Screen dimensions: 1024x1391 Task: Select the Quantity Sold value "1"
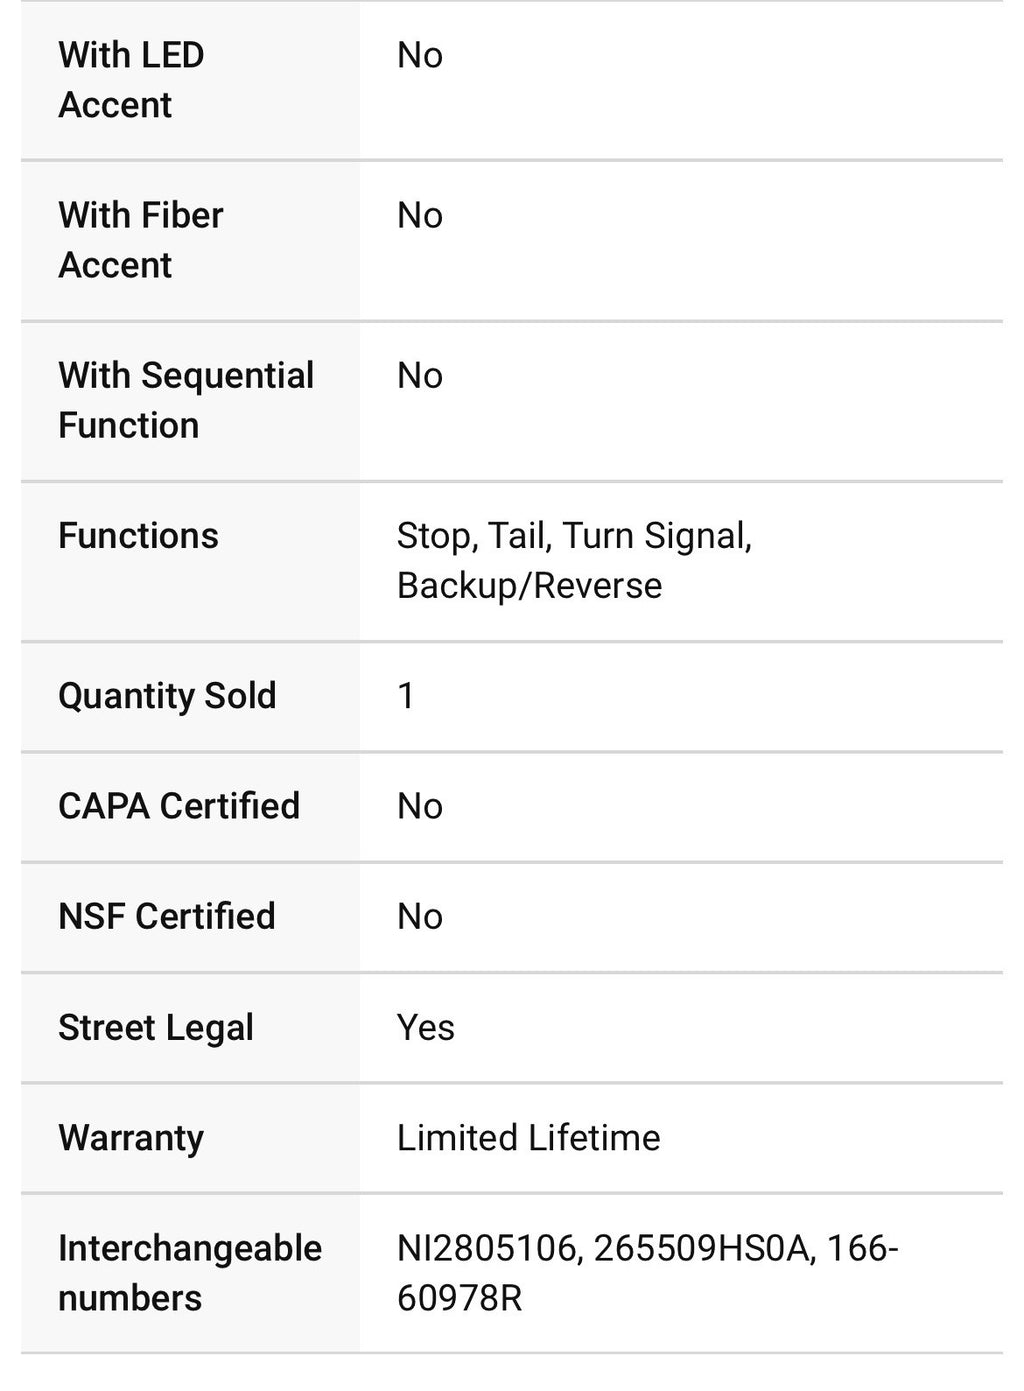coord(406,696)
